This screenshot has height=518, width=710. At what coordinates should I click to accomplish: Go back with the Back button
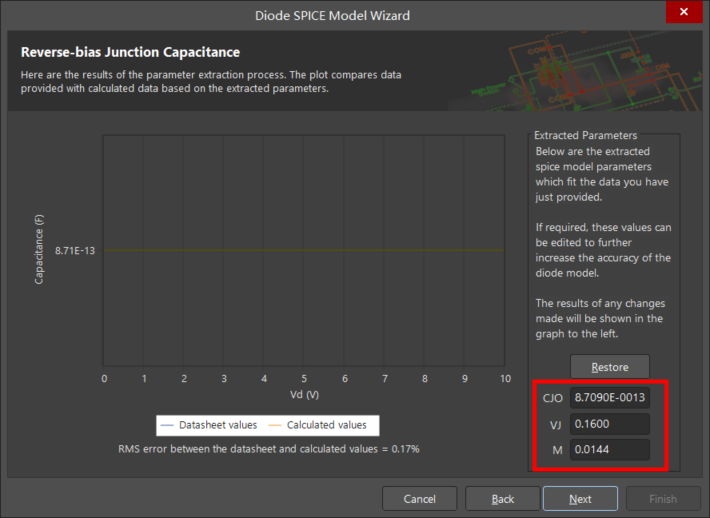coord(502,498)
